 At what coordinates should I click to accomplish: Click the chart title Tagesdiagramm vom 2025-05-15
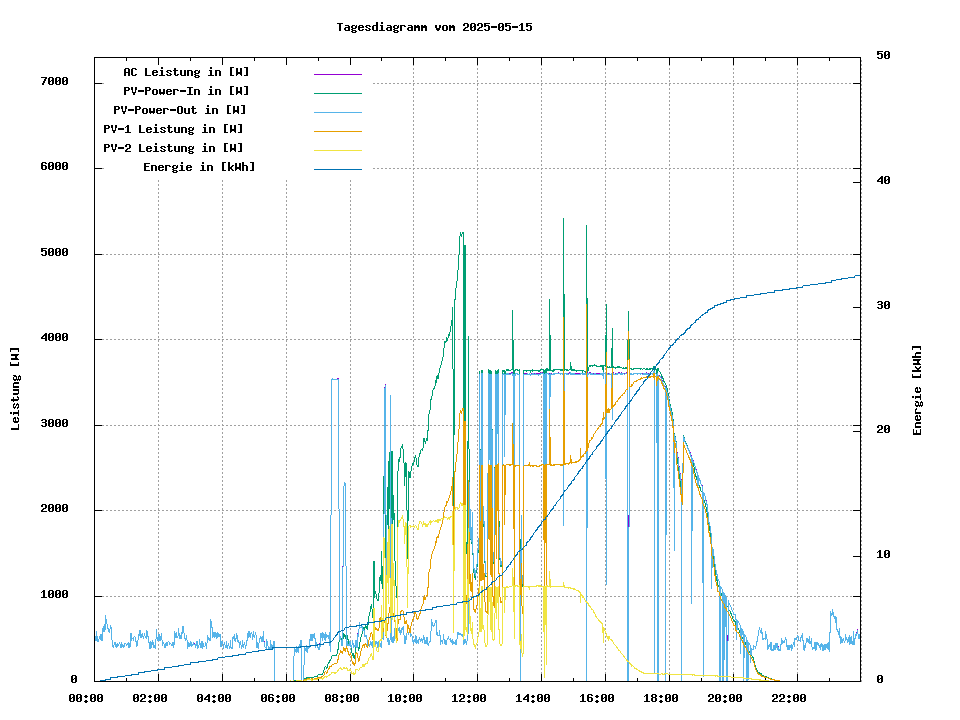click(x=435, y=27)
